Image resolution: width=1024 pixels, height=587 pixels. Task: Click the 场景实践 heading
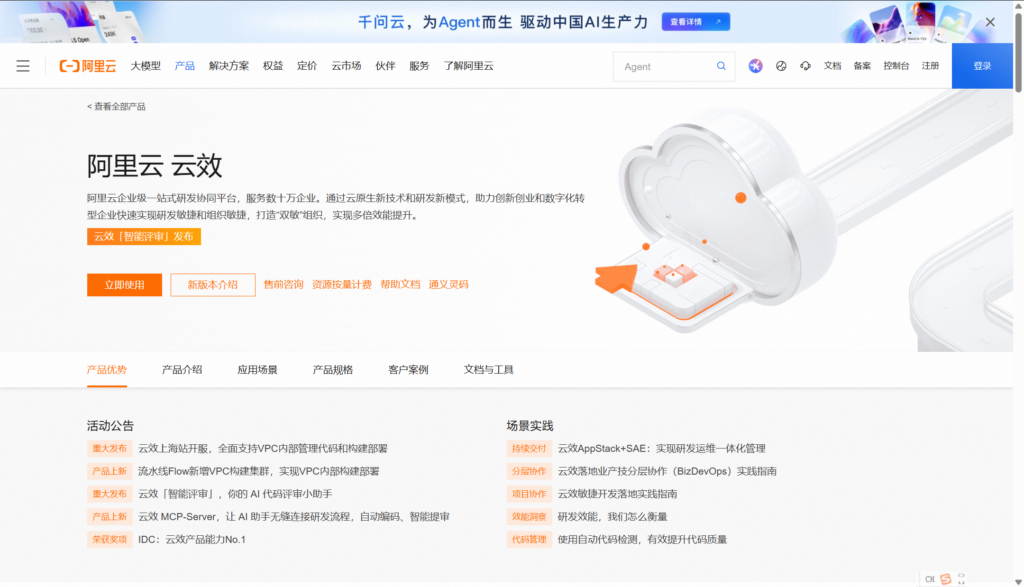point(530,426)
